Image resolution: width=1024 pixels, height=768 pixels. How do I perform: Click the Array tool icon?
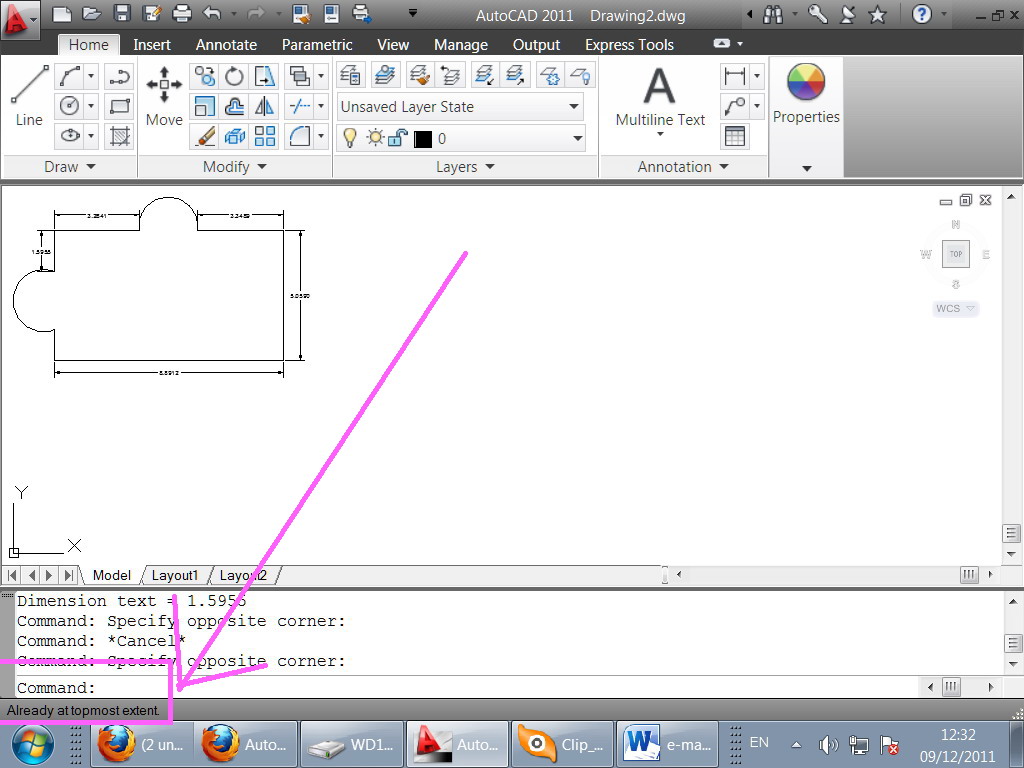click(264, 136)
